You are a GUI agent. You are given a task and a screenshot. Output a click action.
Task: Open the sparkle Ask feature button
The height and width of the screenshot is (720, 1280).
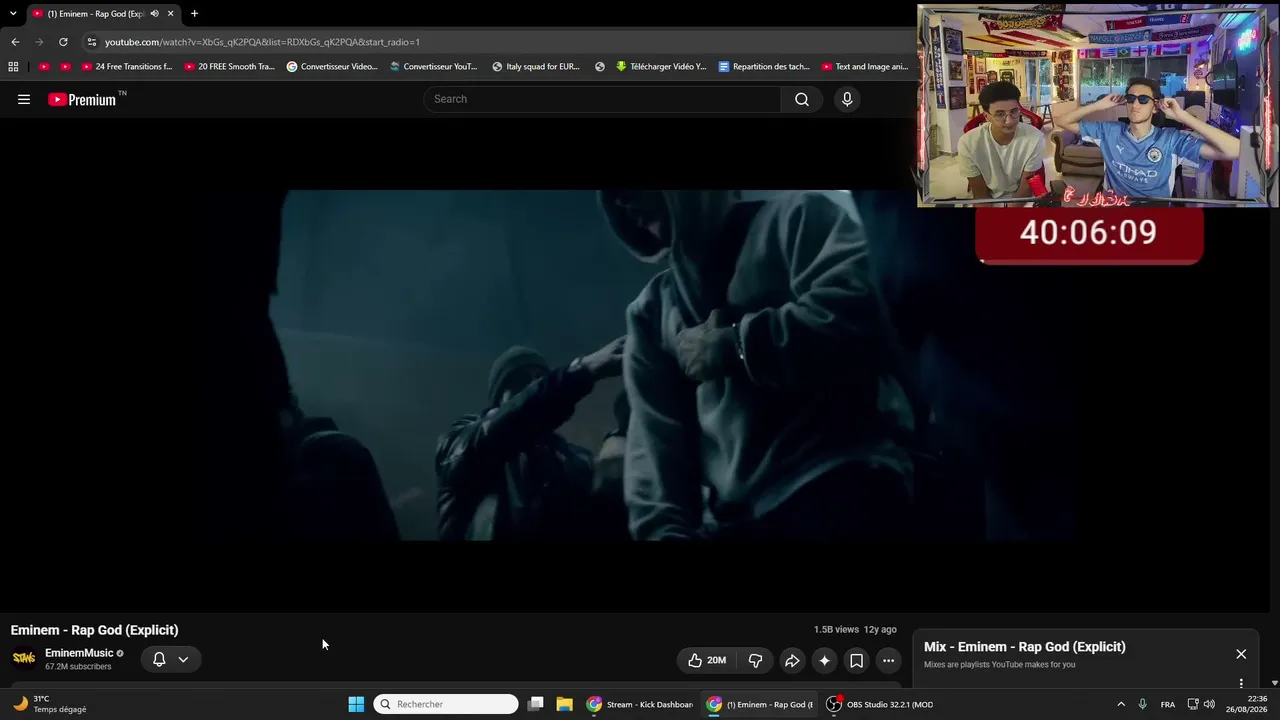(824, 660)
